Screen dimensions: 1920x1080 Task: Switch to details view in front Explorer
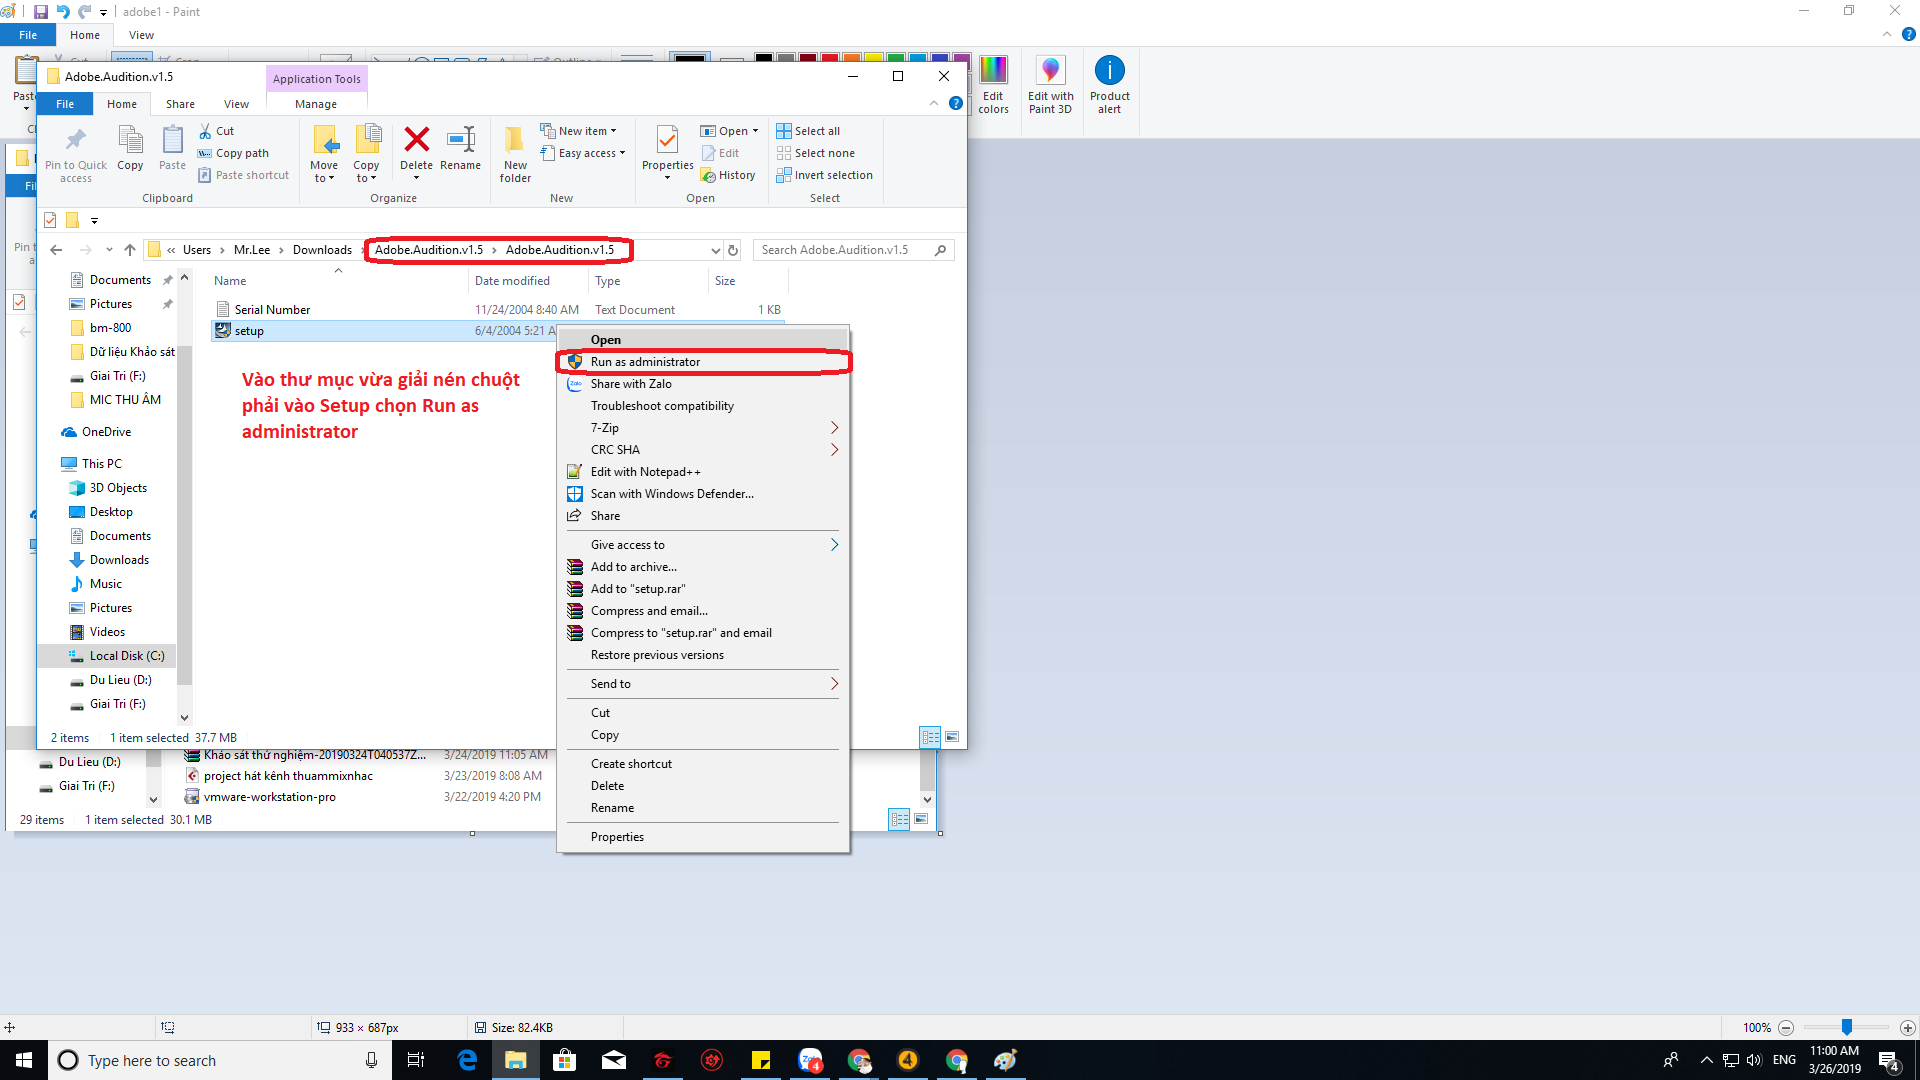pyautogui.click(x=930, y=737)
